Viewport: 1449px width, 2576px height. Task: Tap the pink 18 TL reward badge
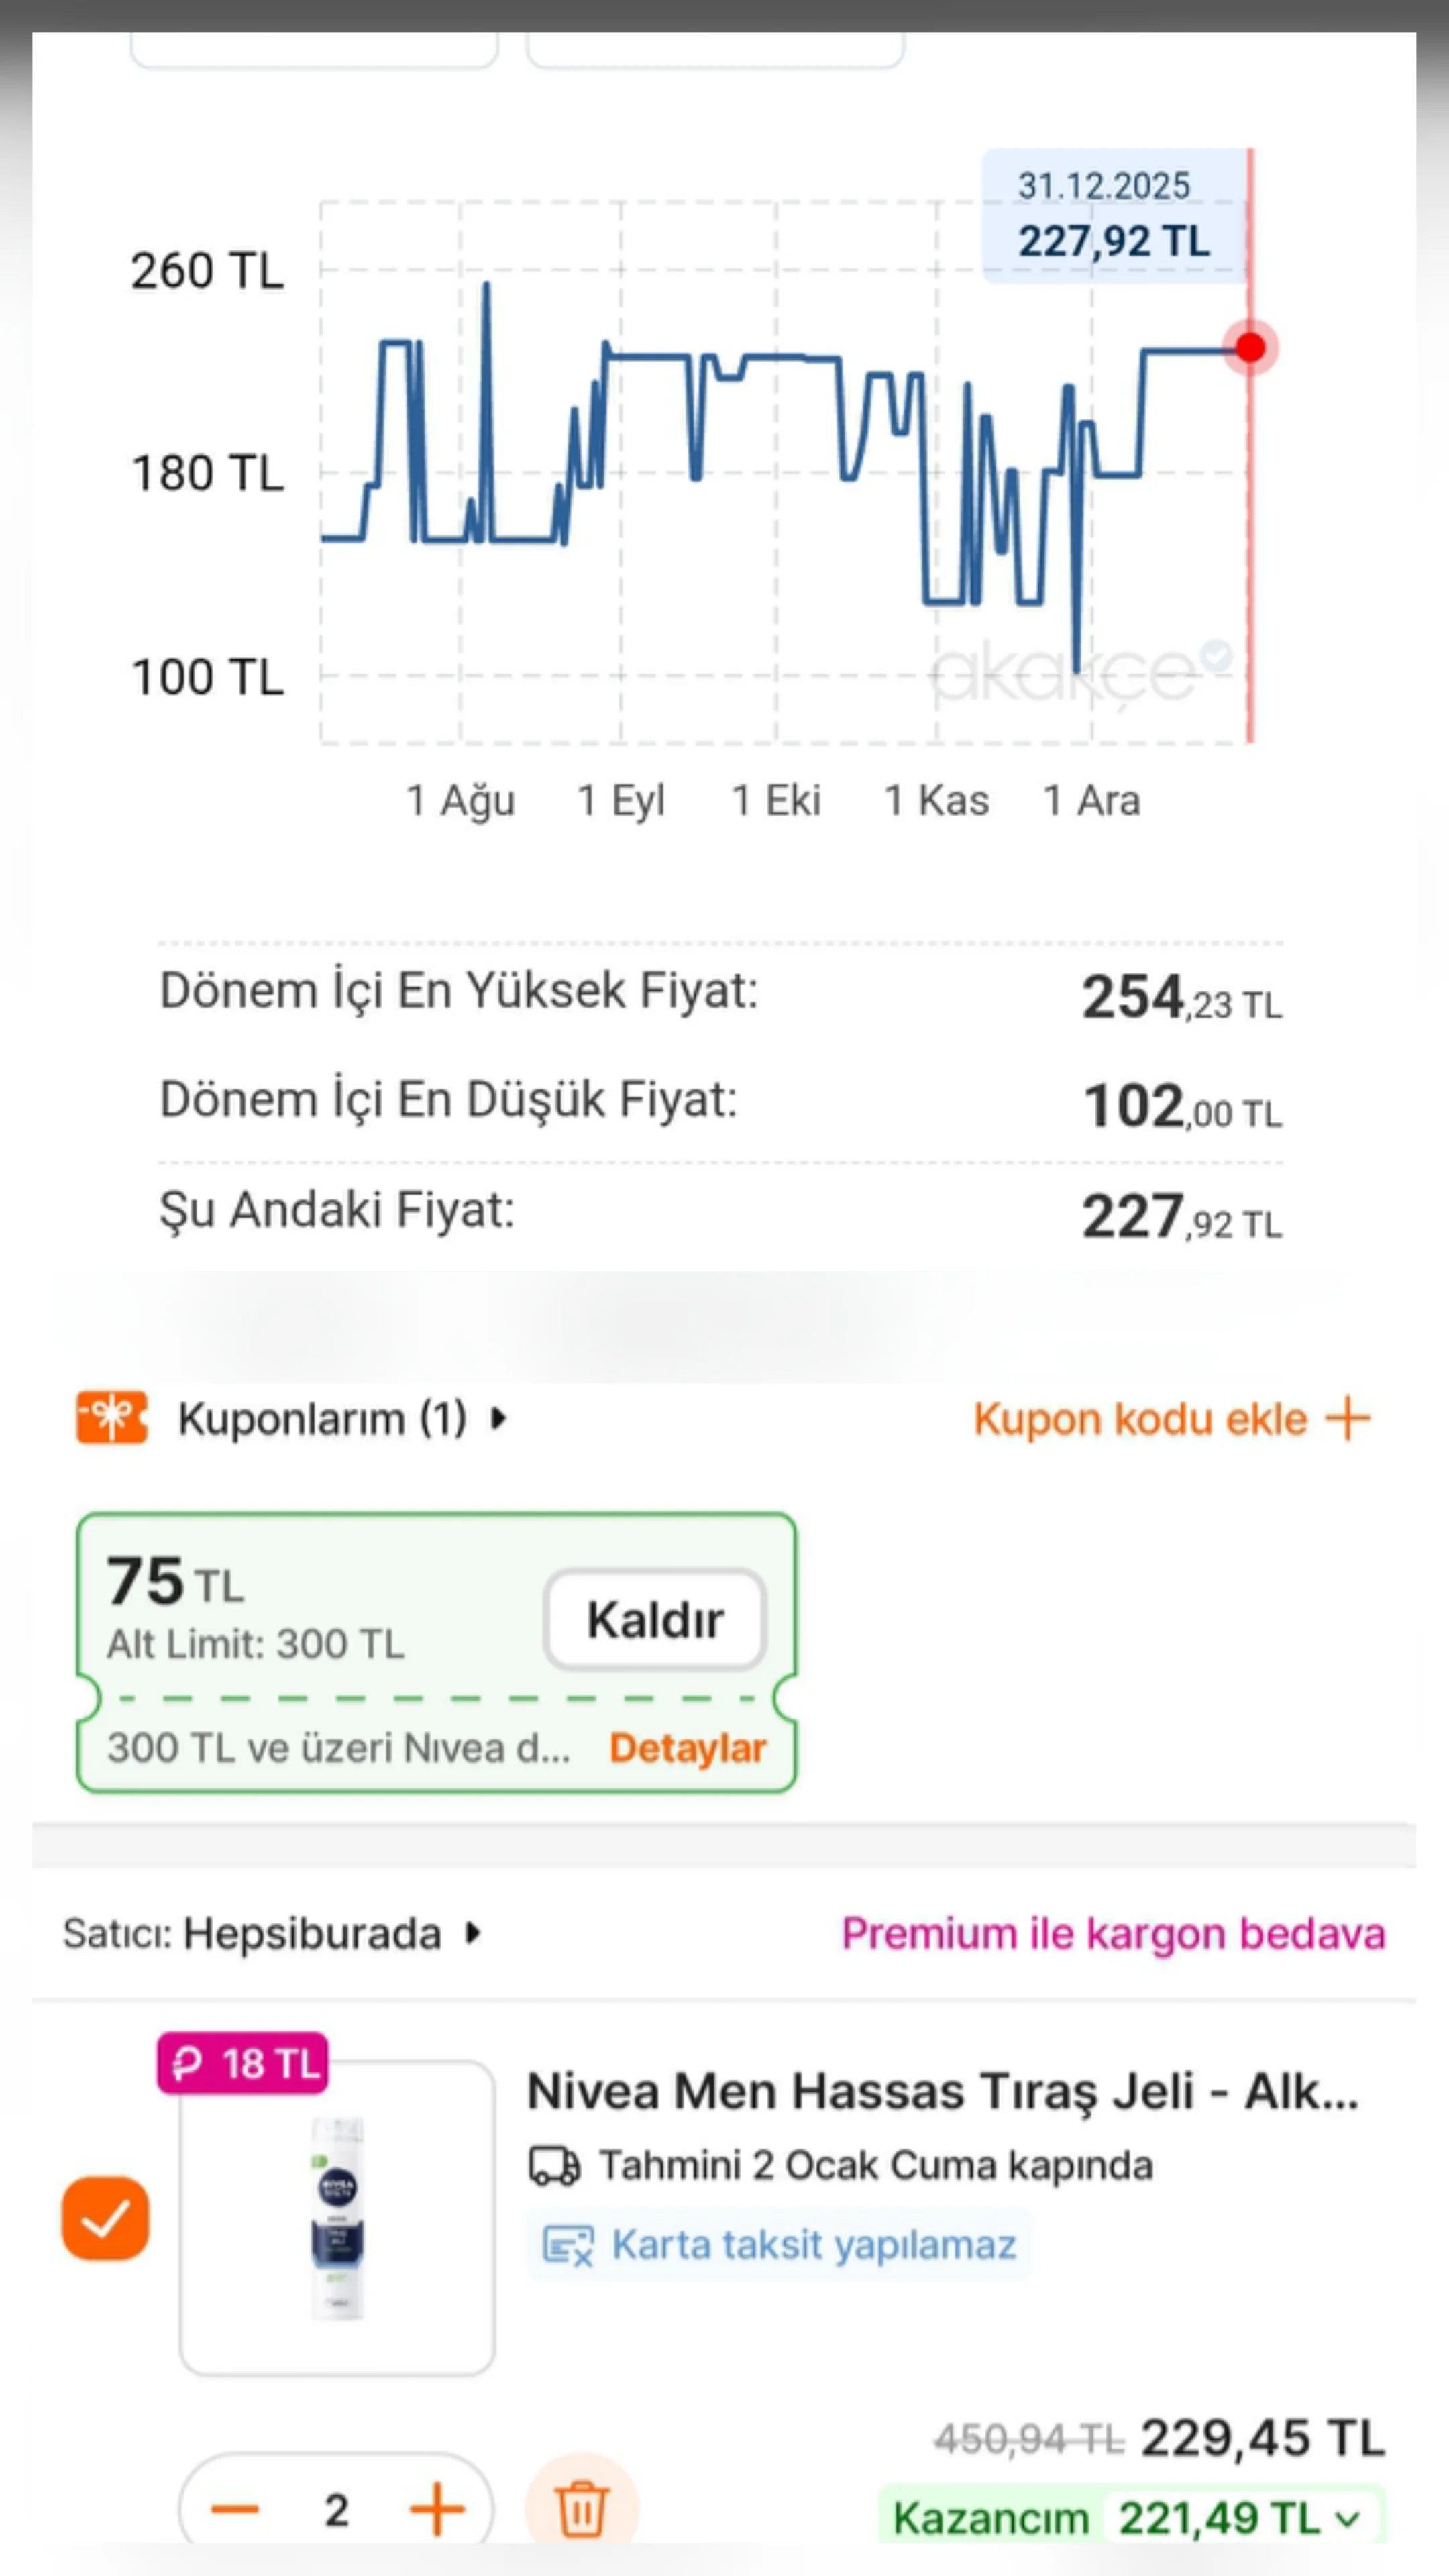243,2063
